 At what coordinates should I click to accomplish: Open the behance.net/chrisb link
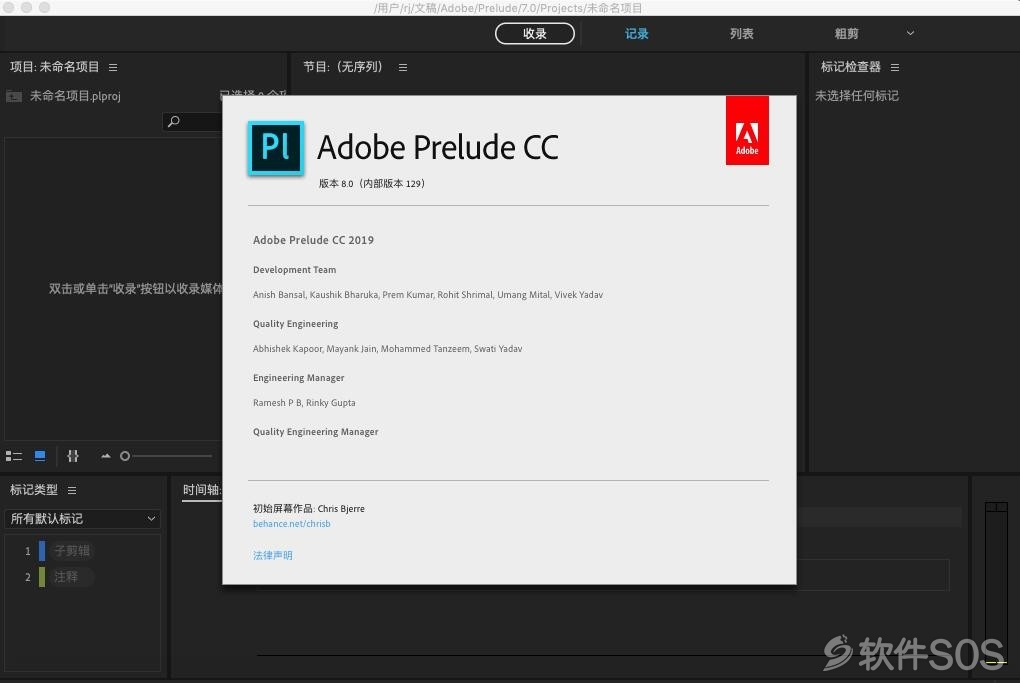pos(291,524)
